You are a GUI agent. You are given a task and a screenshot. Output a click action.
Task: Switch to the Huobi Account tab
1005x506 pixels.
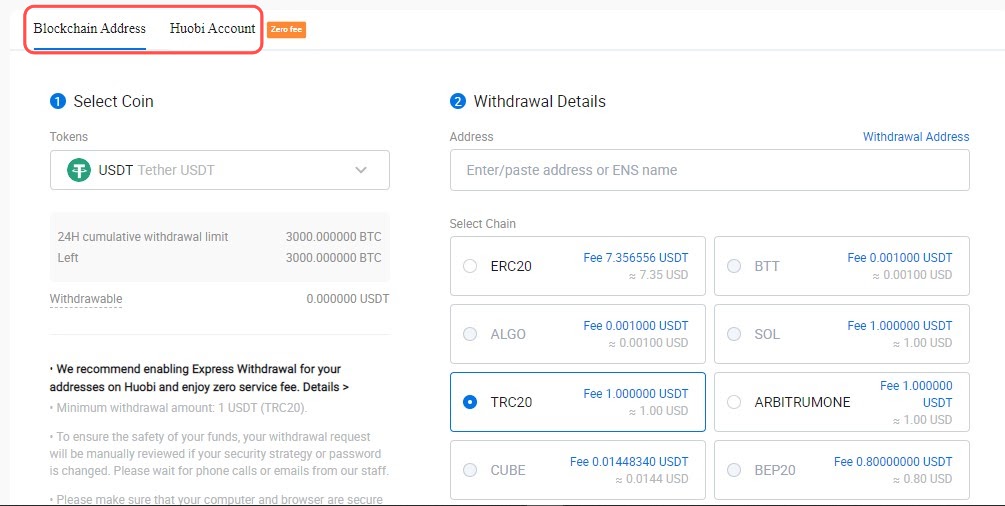(x=212, y=29)
